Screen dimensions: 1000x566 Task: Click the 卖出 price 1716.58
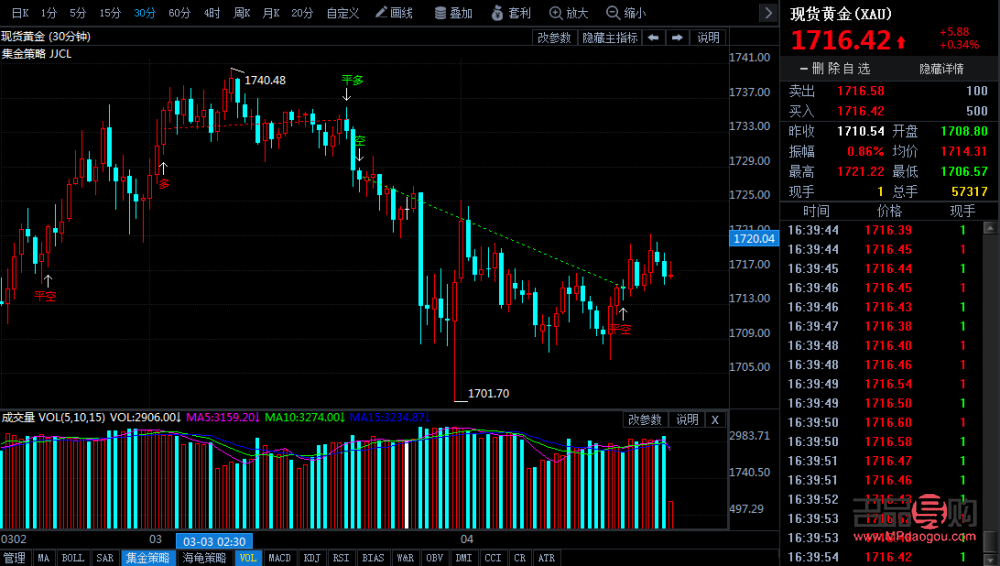[860, 91]
